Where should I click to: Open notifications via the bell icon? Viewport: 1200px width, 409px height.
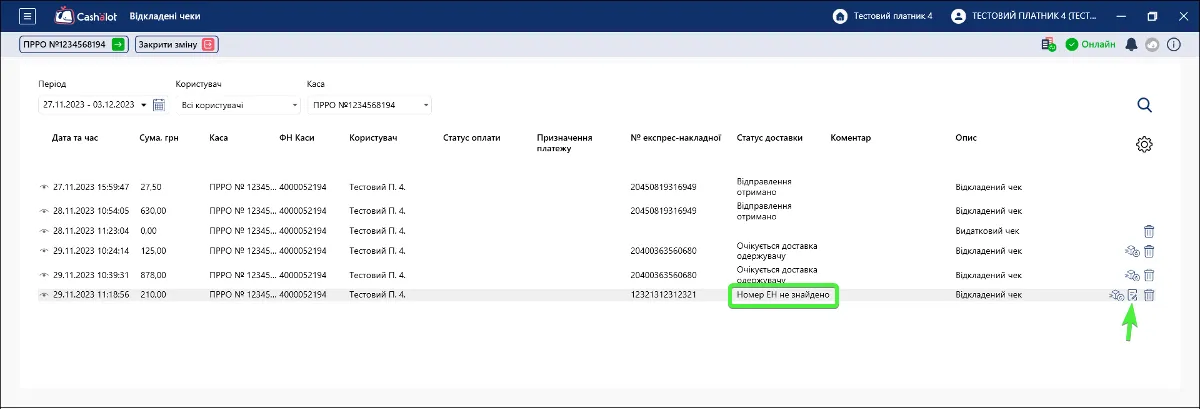pyautogui.click(x=1132, y=44)
